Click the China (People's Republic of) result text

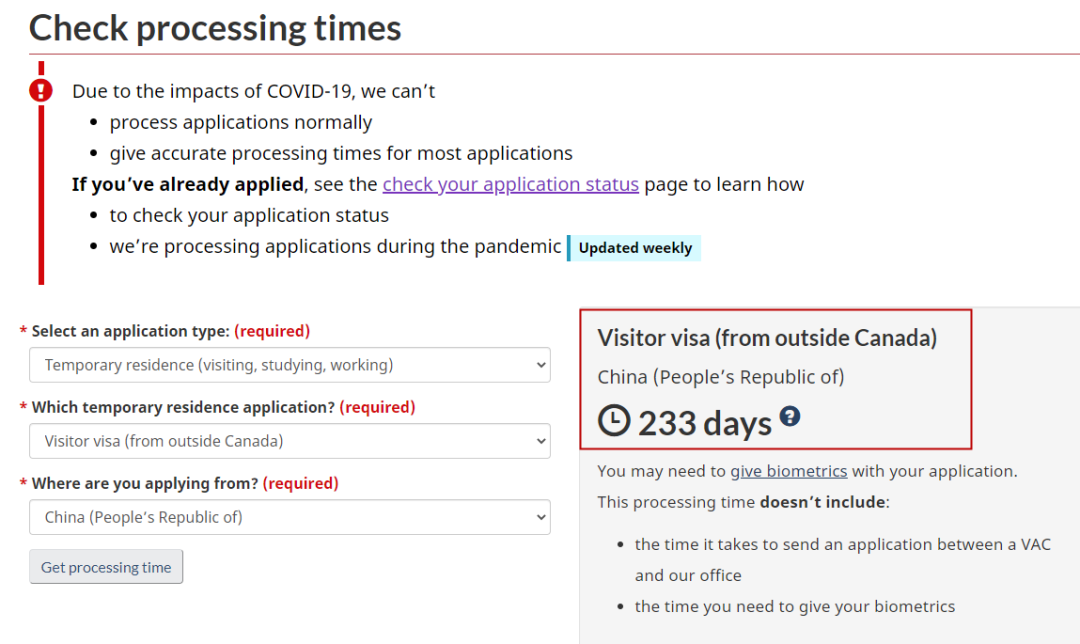pos(720,377)
